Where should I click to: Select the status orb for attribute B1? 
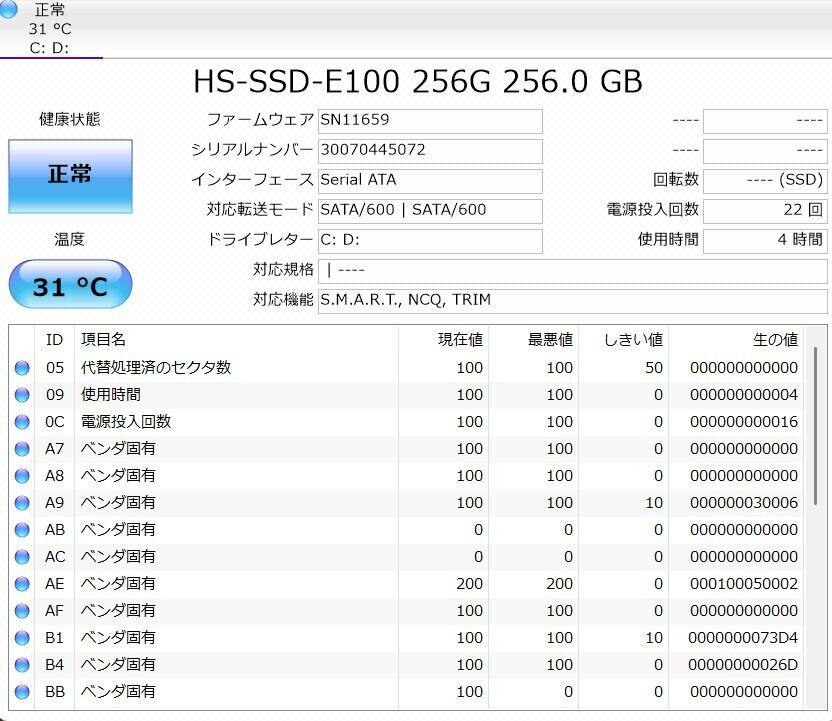tap(22, 638)
